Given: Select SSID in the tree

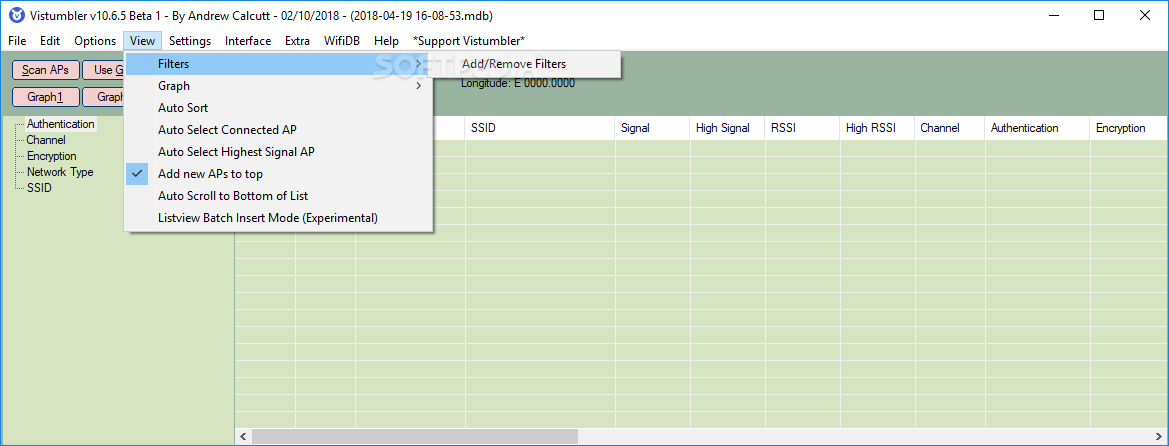Looking at the screenshot, I should pyautogui.click(x=39, y=188).
